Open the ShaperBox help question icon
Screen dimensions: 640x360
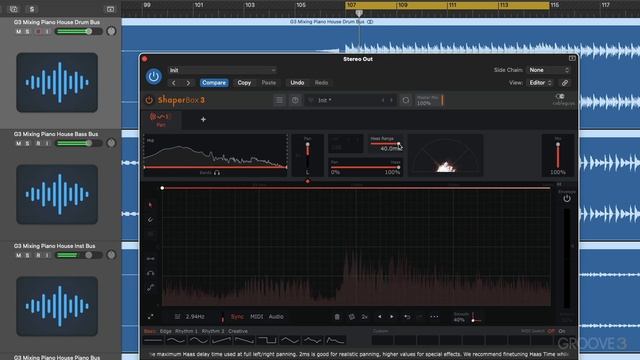(295, 100)
